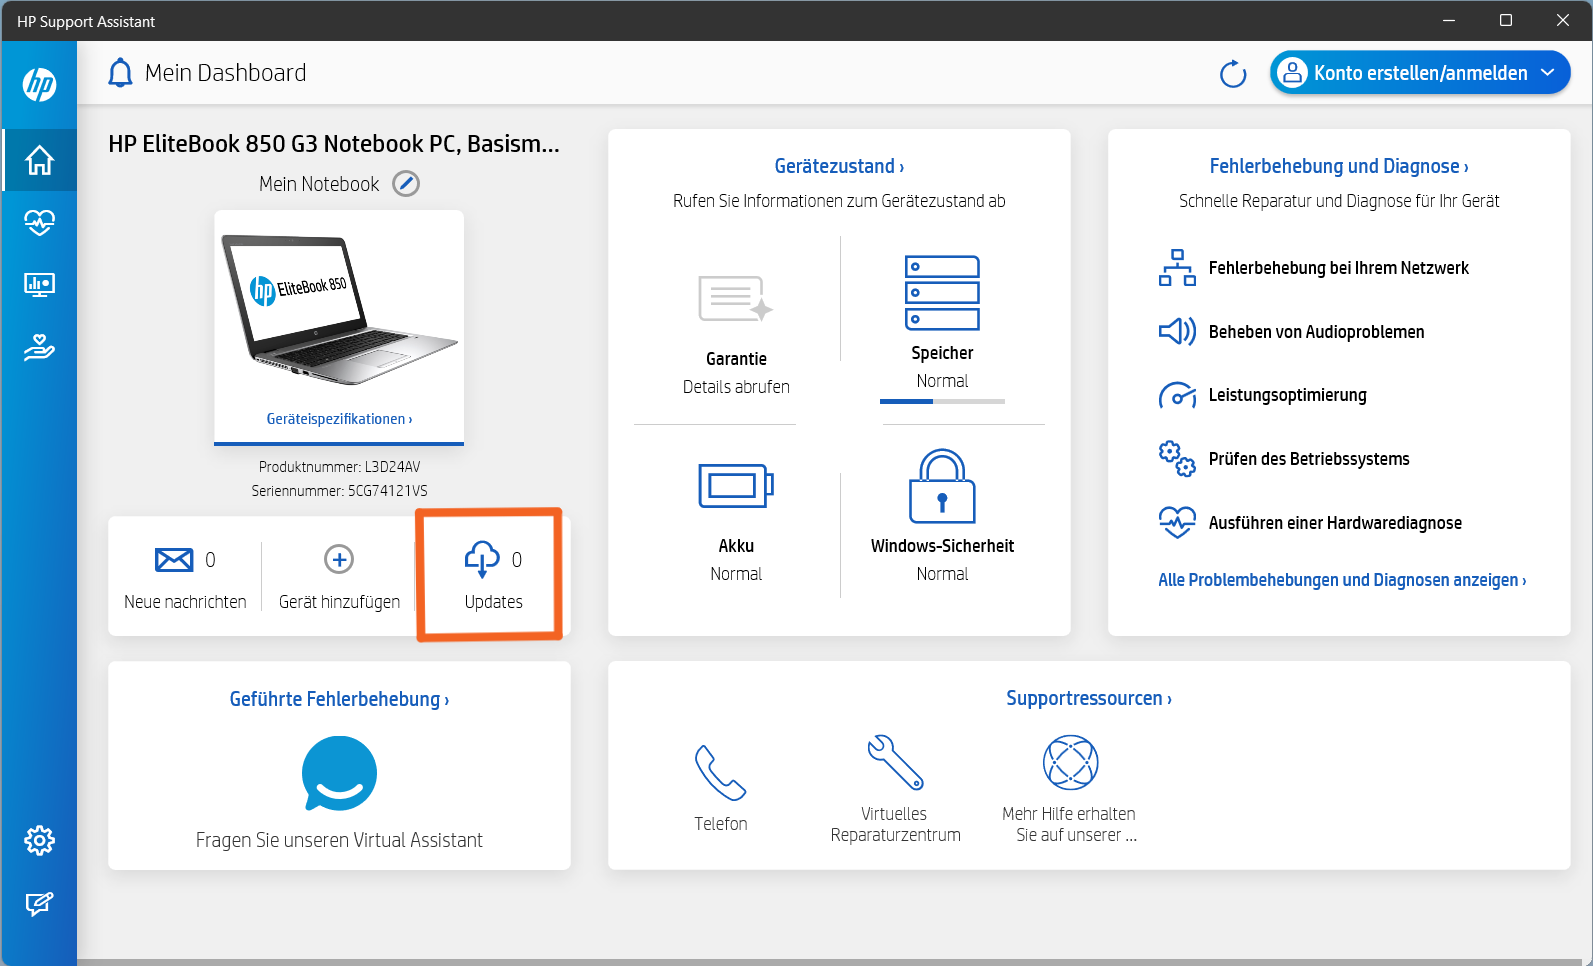Open the Gerätespezifikationen link
Image resolution: width=1593 pixels, height=966 pixels.
339,419
